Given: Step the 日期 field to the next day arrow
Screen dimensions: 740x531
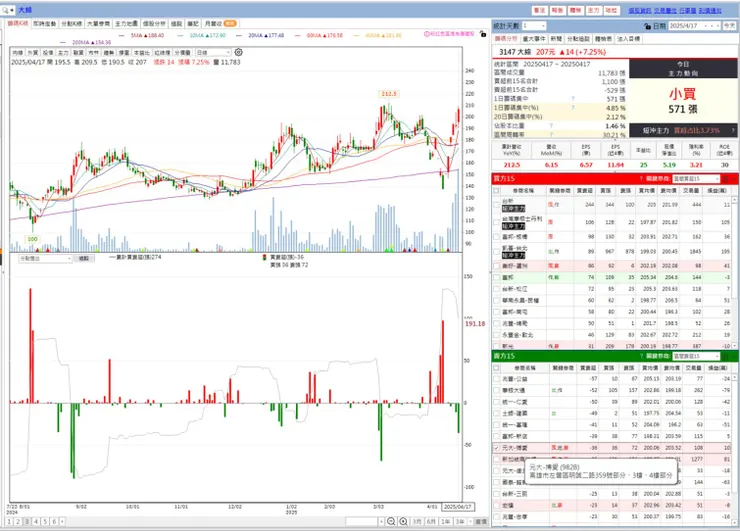Looking at the screenshot, I should [x=718, y=26].
